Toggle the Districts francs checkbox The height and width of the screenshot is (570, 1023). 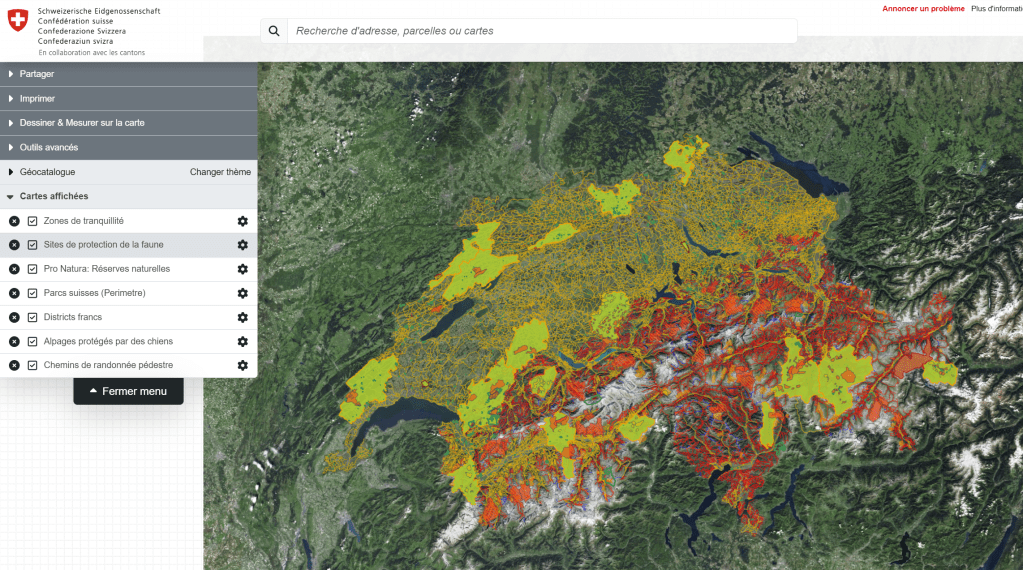[x=33, y=318]
